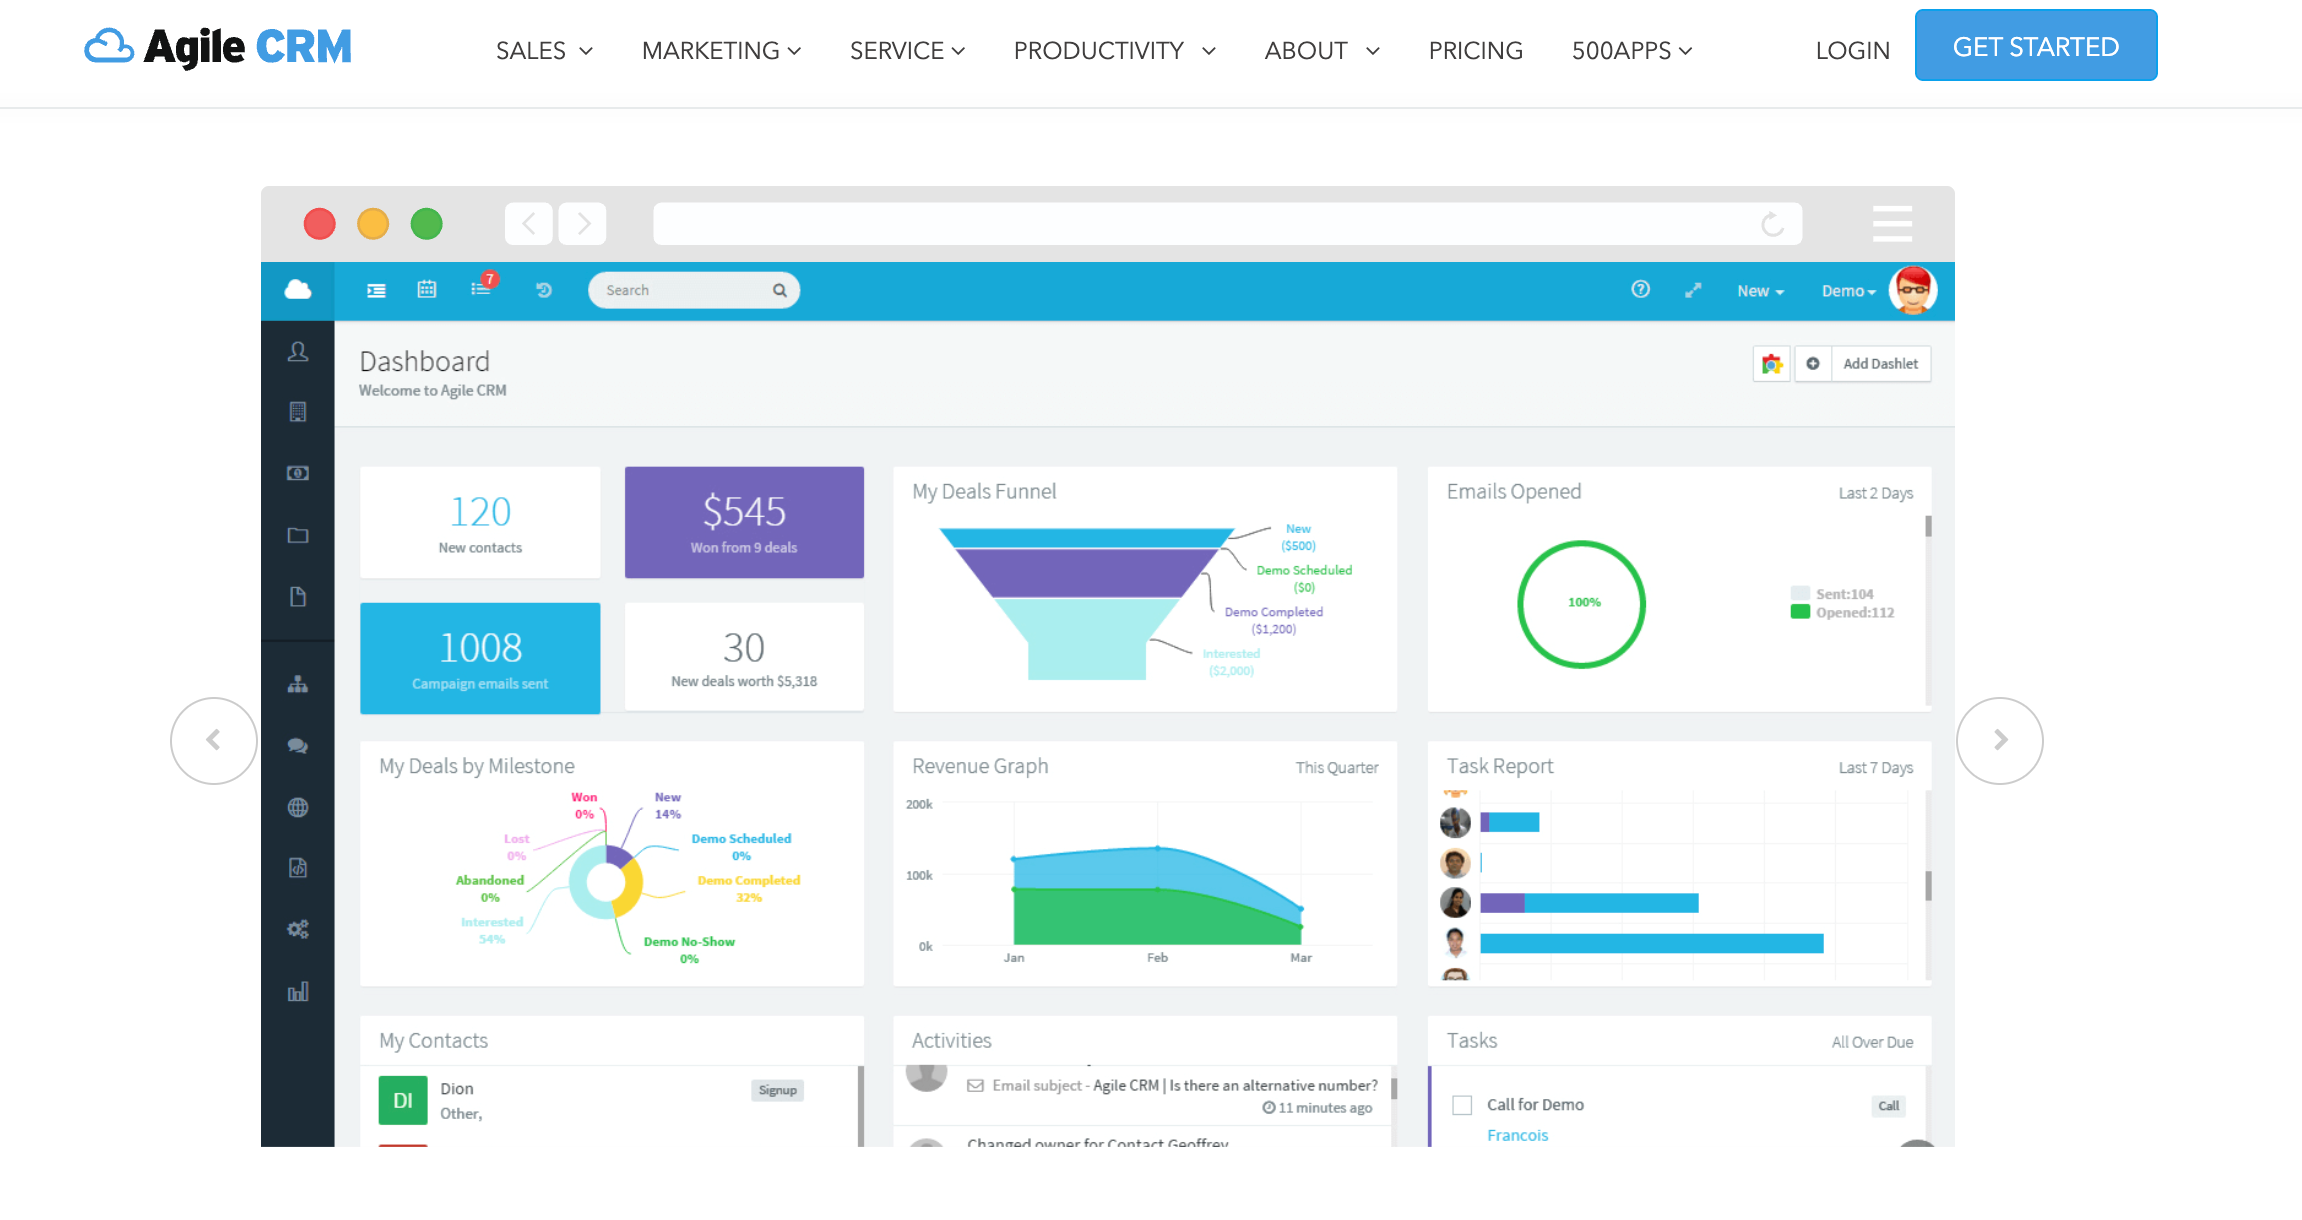2302x1220 pixels.
Task: Open the New dropdown in the top bar
Action: [1759, 291]
